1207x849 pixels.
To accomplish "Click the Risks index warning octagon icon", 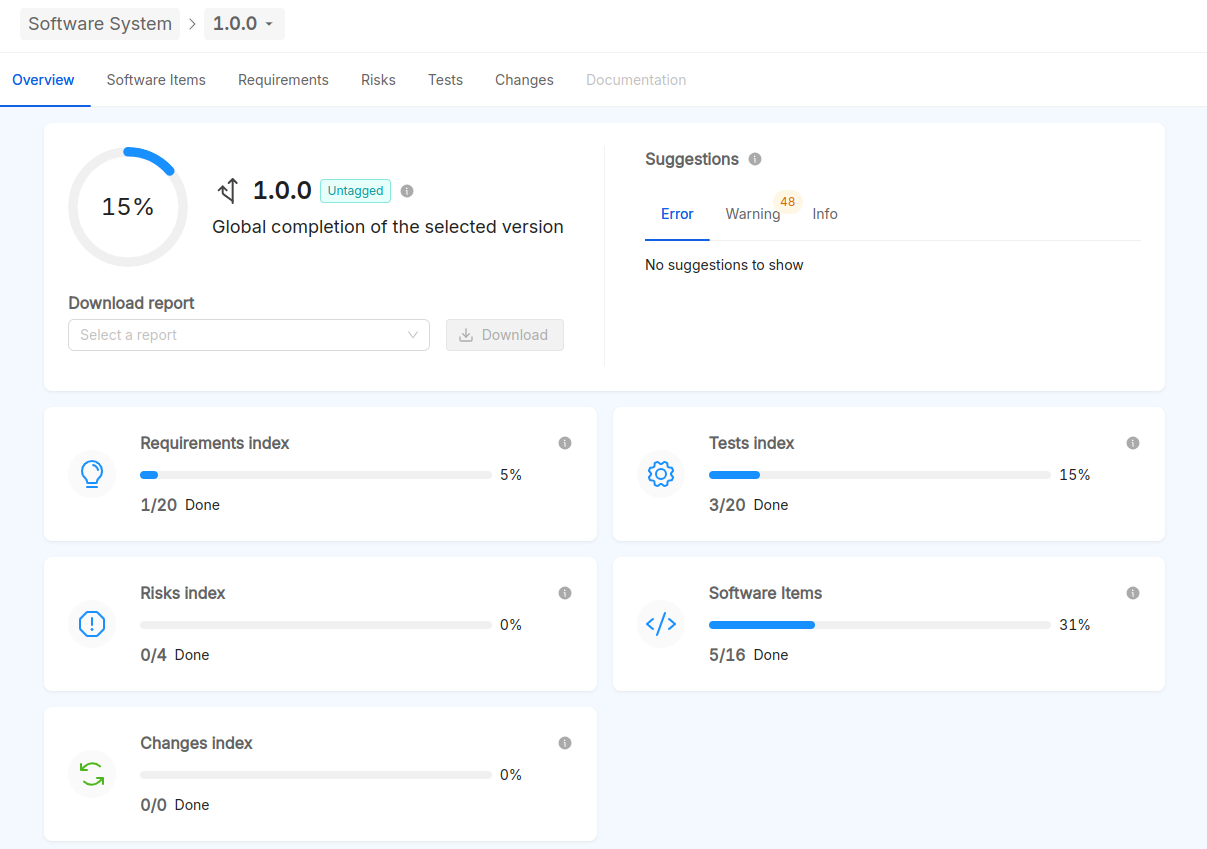I will point(92,624).
